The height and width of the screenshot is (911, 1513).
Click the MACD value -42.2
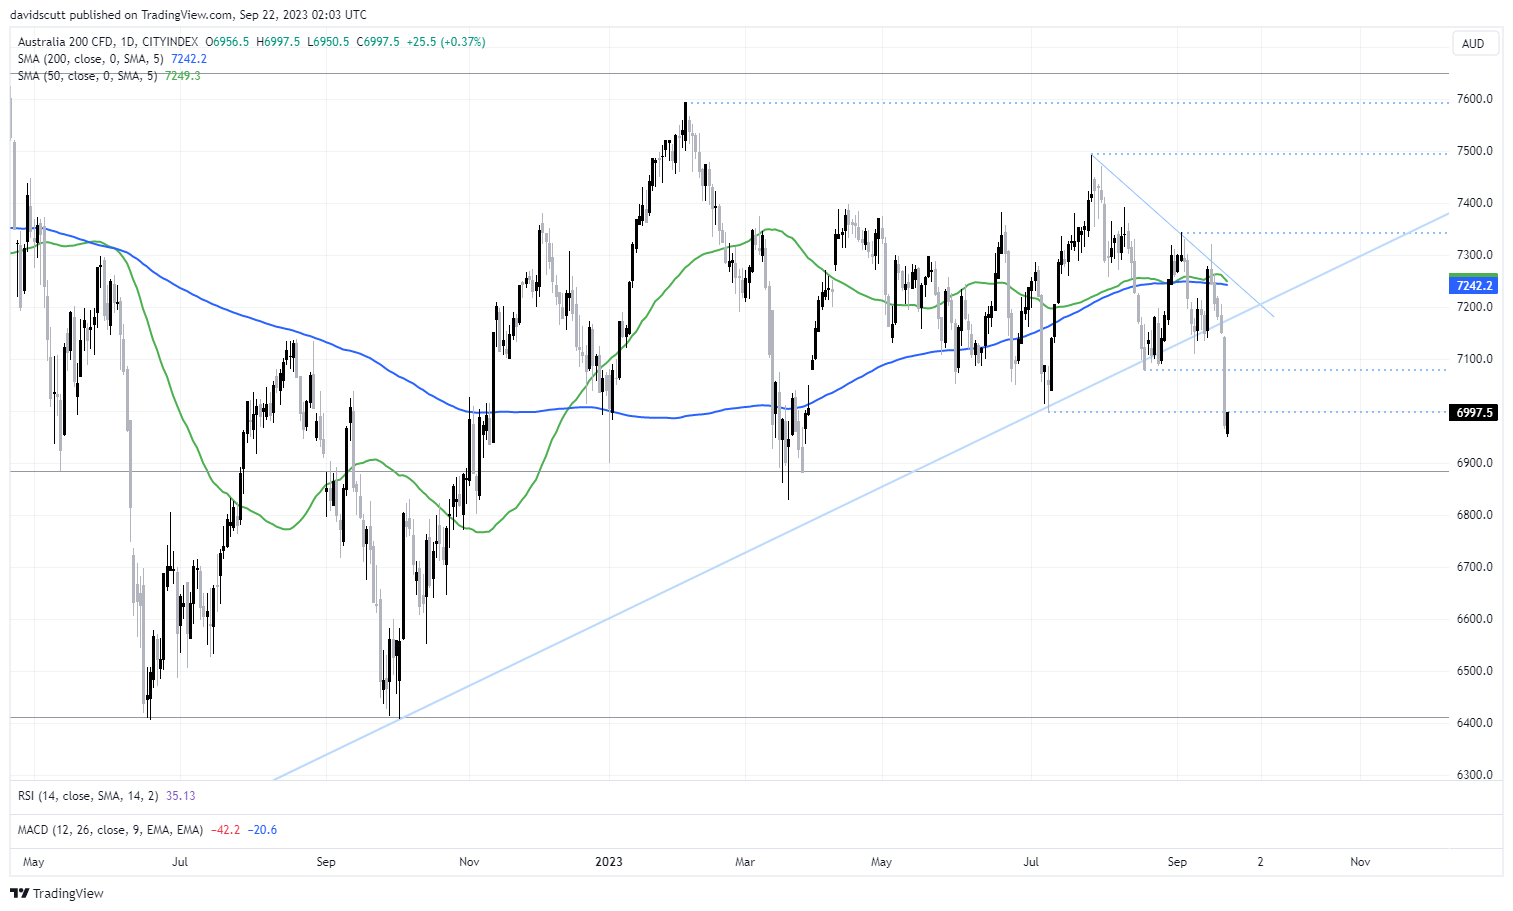point(225,830)
